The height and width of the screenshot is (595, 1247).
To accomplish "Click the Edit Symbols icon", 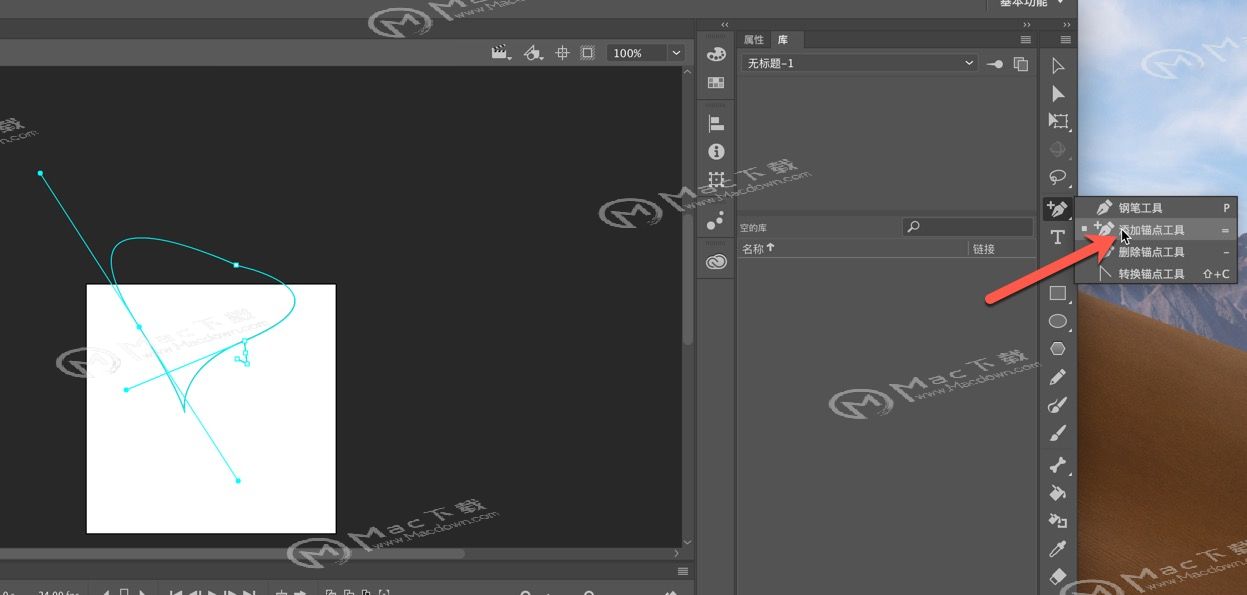I will click(534, 53).
